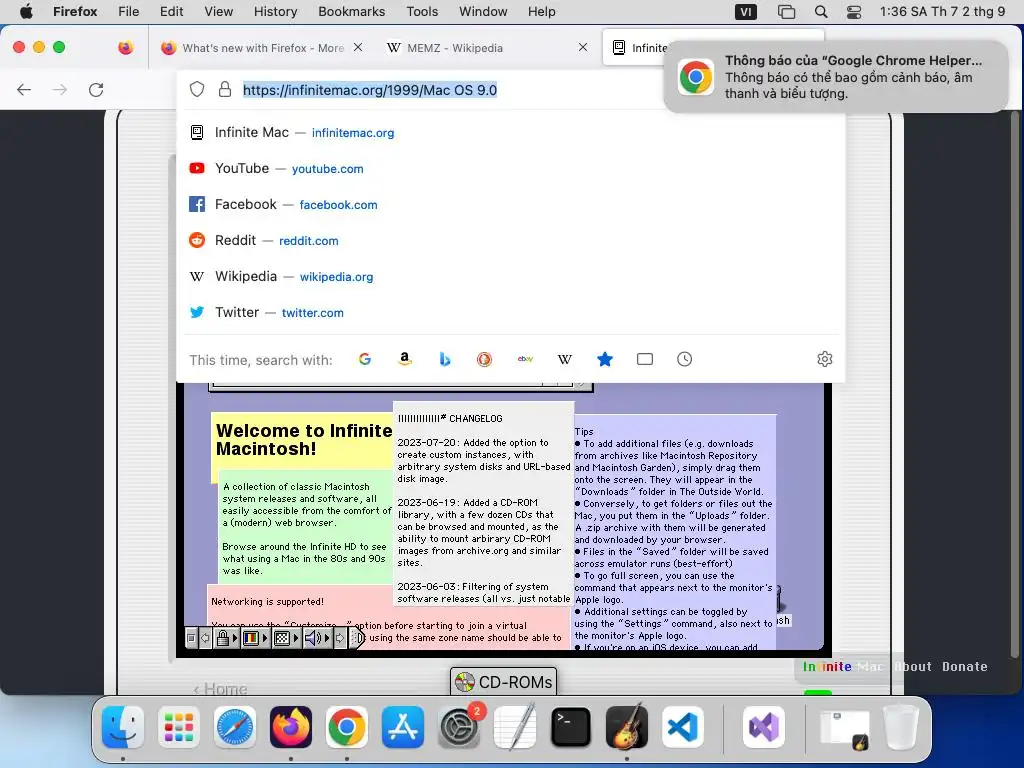The width and height of the screenshot is (1024, 768).
Task: Open GarageBand from the Dock
Action: pos(627,727)
